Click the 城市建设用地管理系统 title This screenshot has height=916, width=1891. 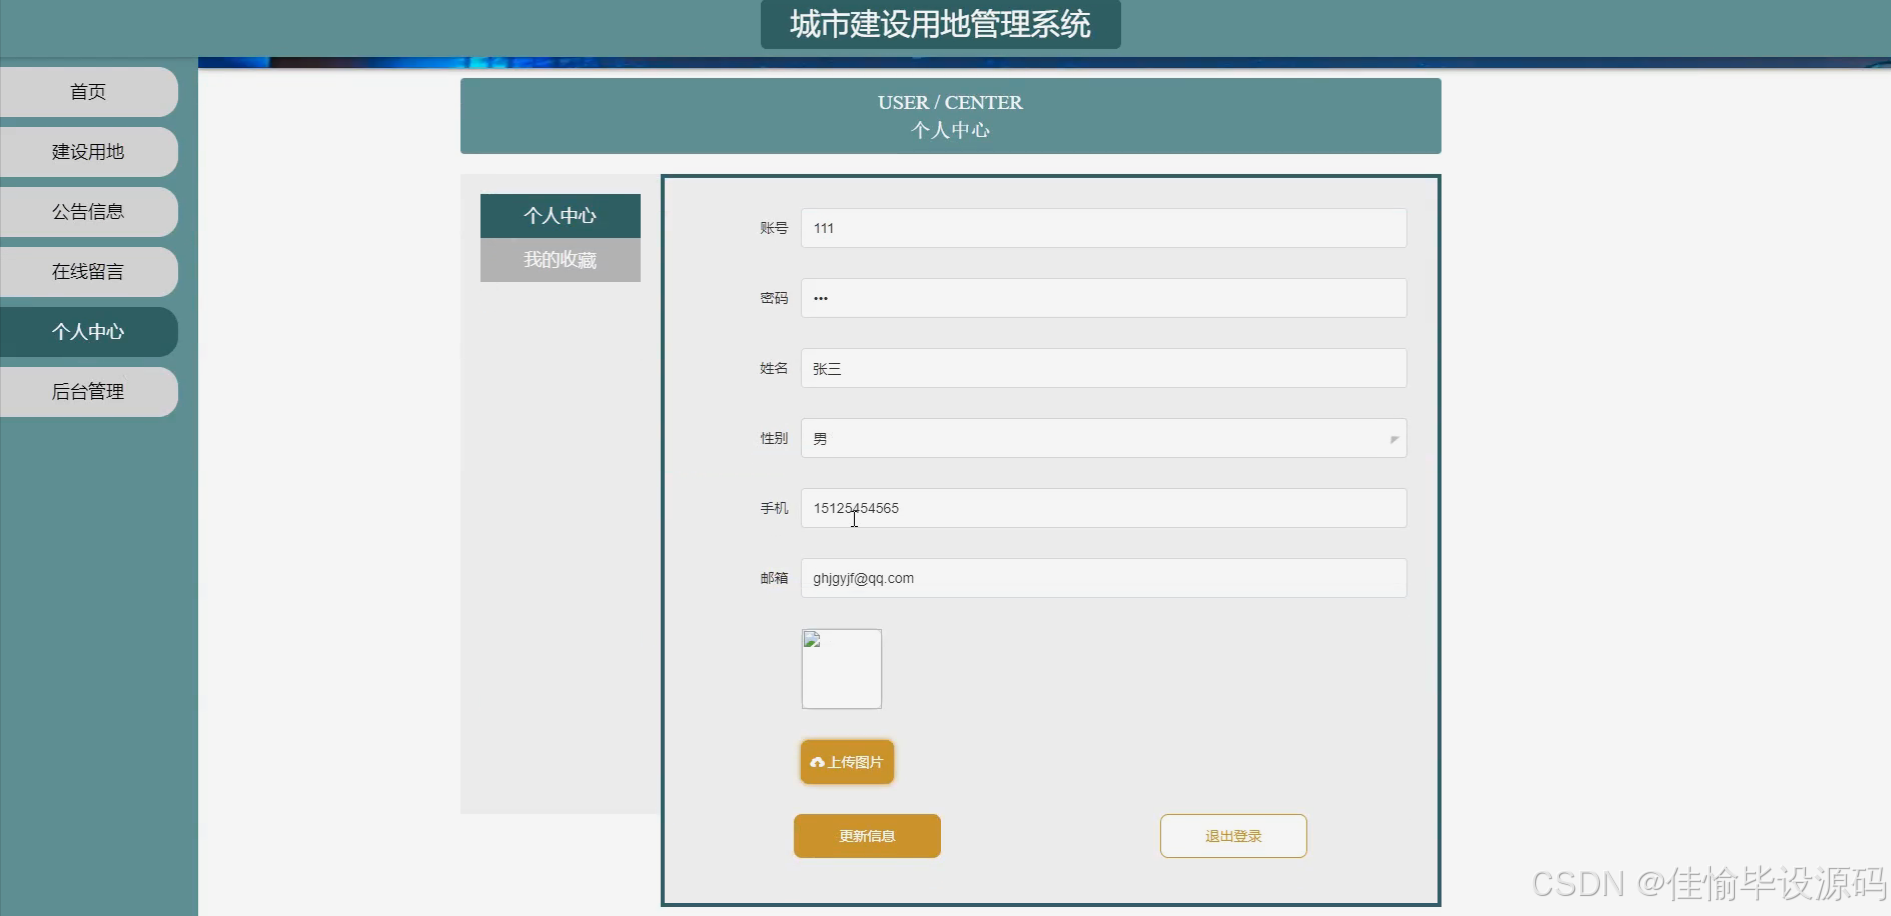[940, 24]
